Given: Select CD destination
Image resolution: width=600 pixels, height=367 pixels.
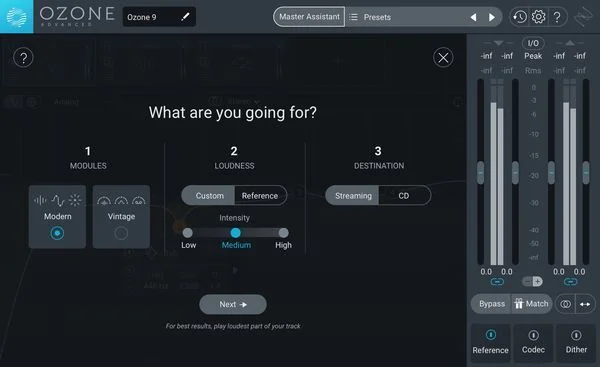Looking at the screenshot, I should [x=404, y=196].
